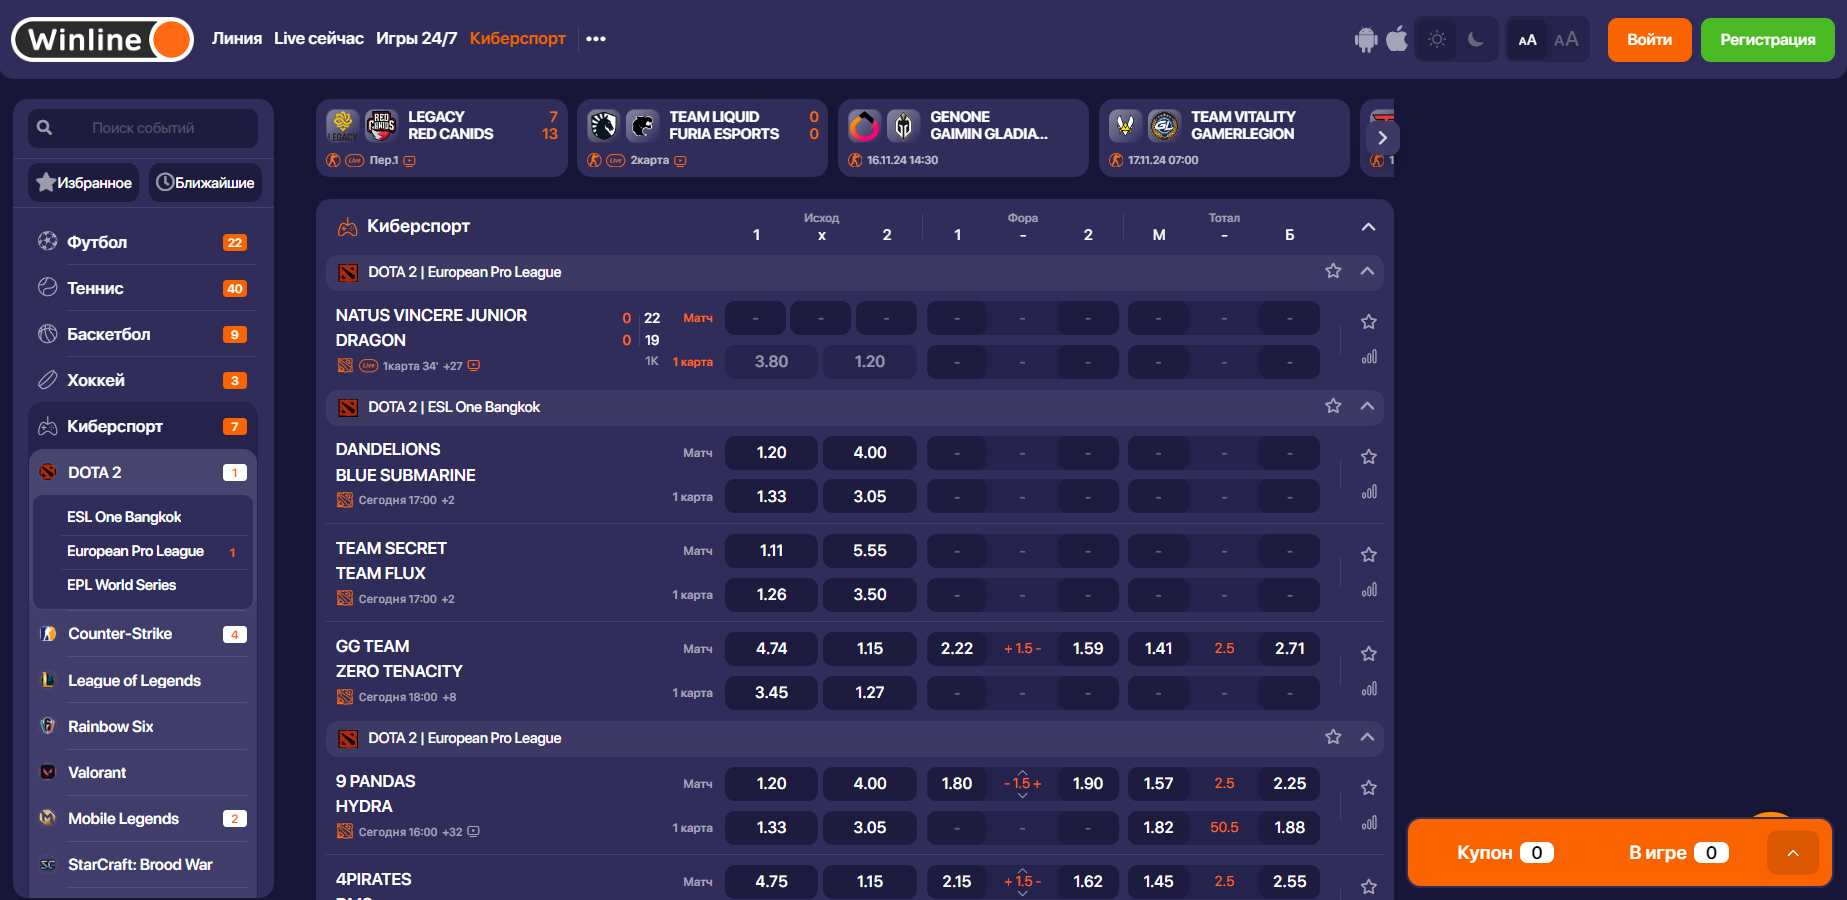
Task: Expand the coupon panel arrow
Action: pos(1792,853)
